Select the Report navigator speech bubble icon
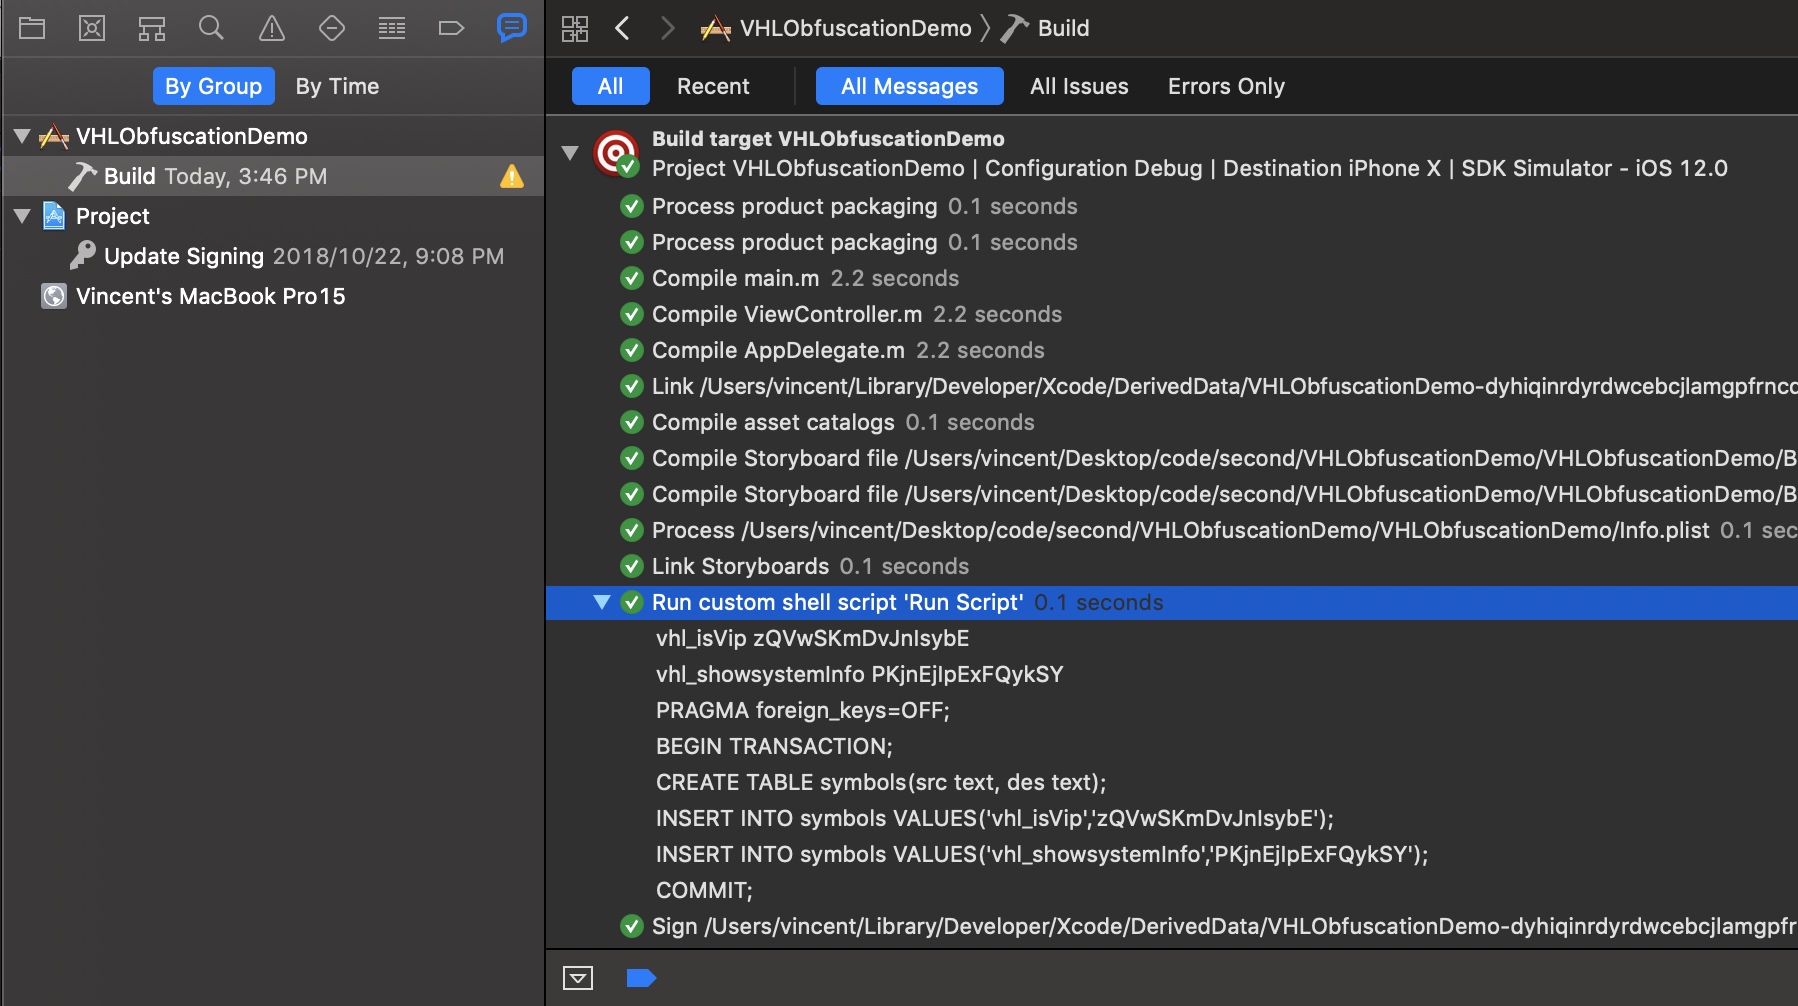This screenshot has width=1798, height=1006. tap(511, 28)
